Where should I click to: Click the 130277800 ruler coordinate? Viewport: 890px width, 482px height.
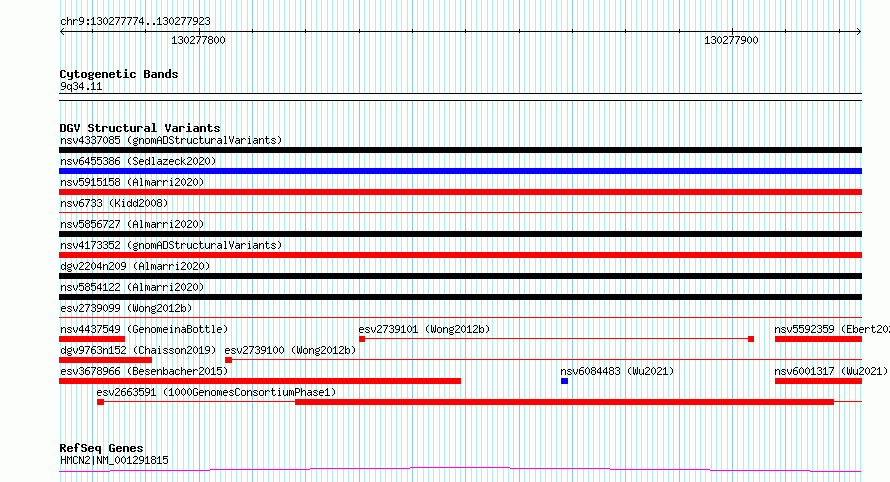tap(198, 40)
